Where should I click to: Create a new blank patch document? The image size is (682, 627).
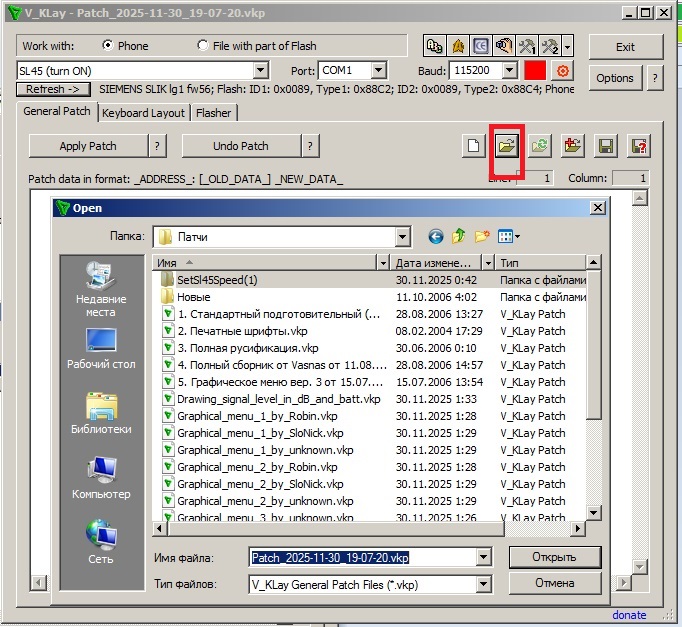pyautogui.click(x=474, y=146)
